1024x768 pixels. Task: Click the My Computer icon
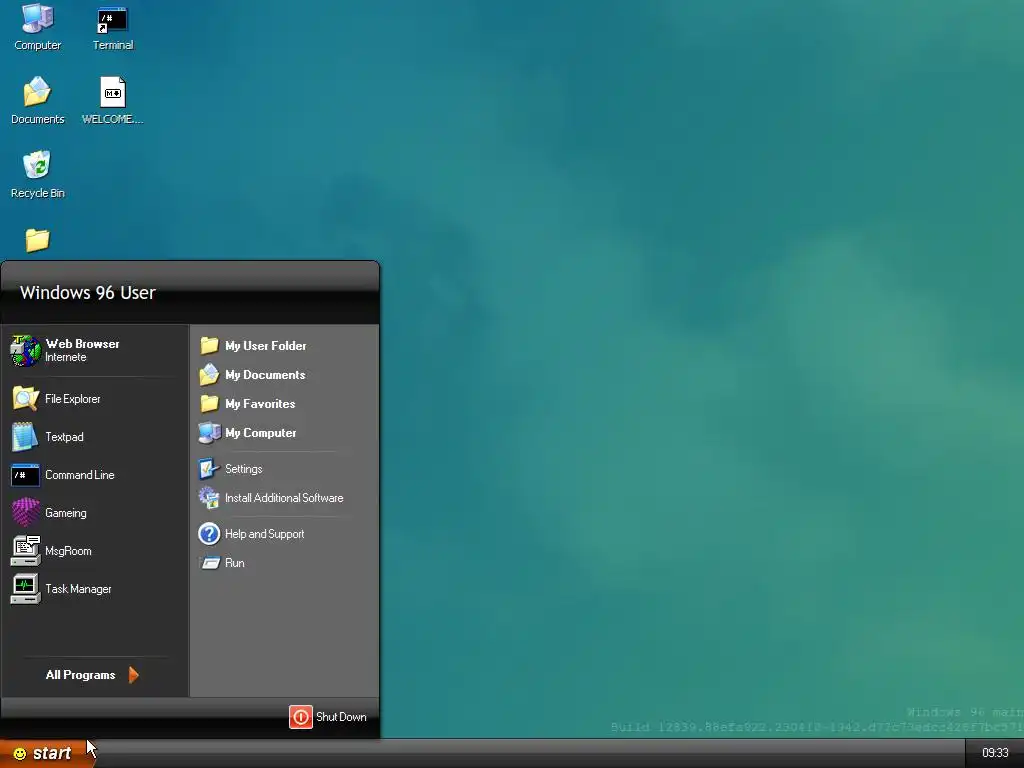(x=209, y=432)
